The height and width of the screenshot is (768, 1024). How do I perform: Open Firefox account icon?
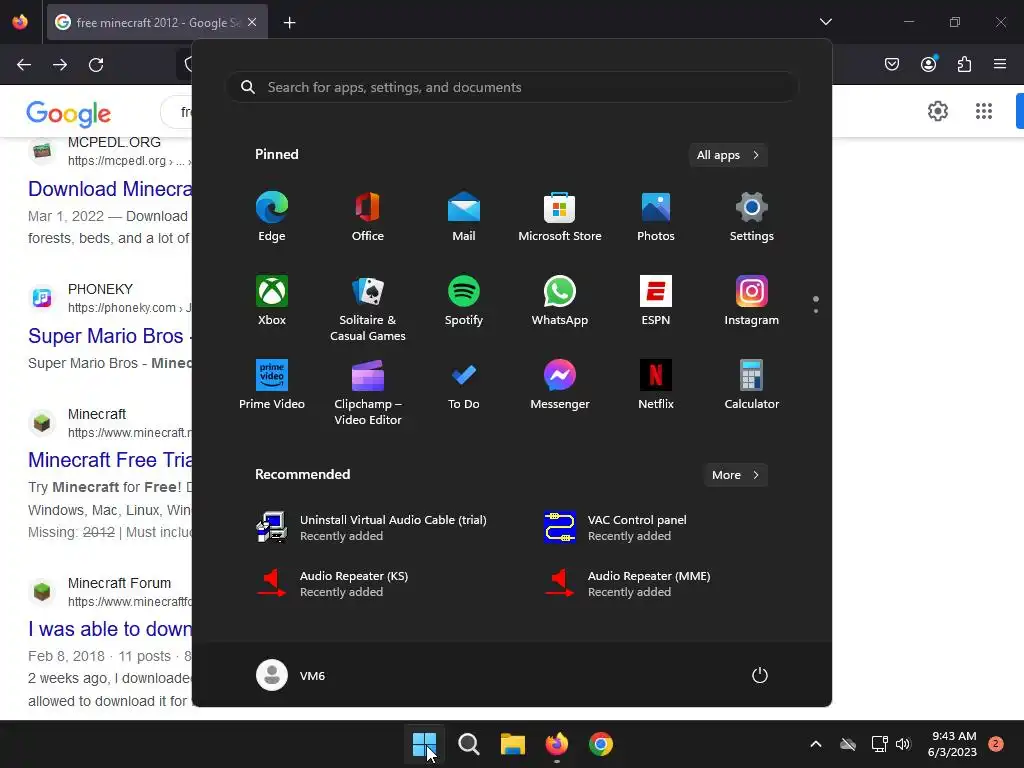pos(928,64)
